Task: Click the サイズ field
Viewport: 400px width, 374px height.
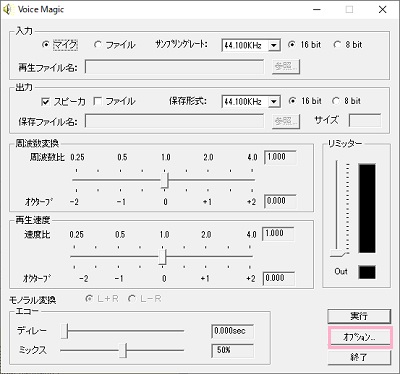Action: coord(365,120)
